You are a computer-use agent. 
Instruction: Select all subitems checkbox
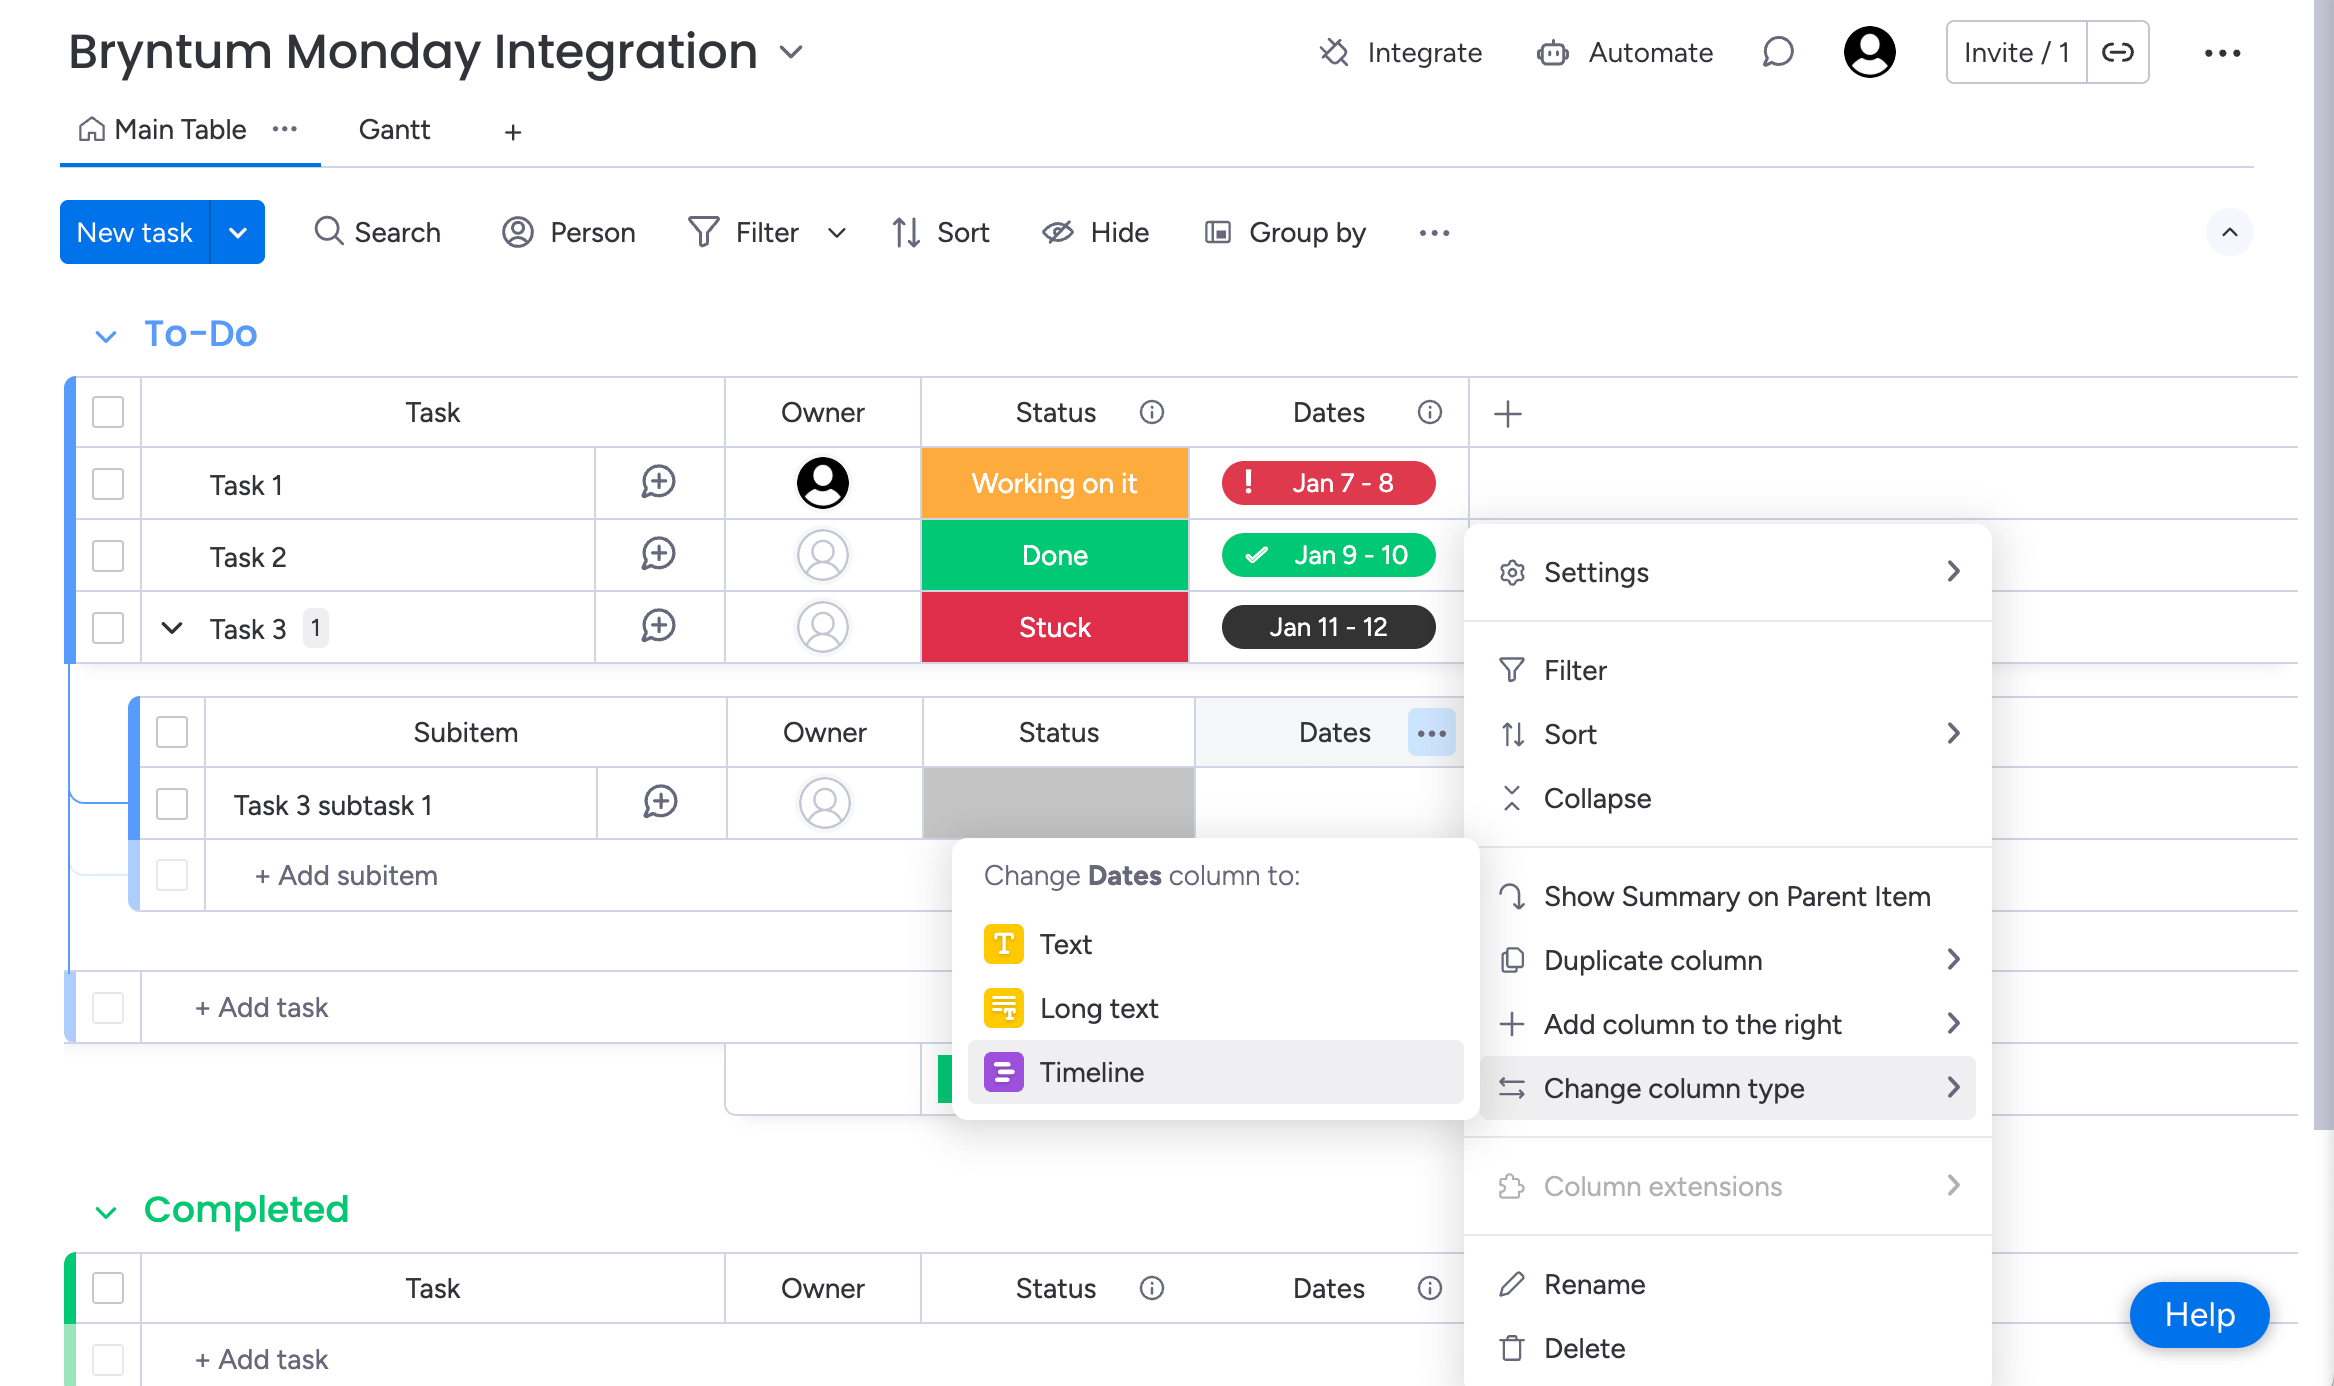point(172,732)
